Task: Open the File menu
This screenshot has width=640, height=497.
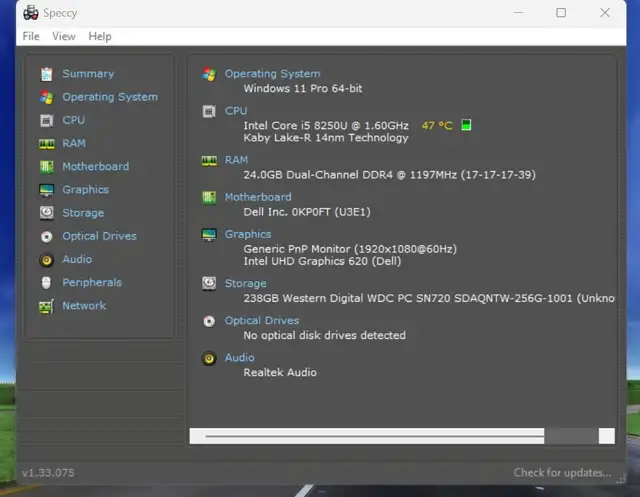Action: (31, 36)
